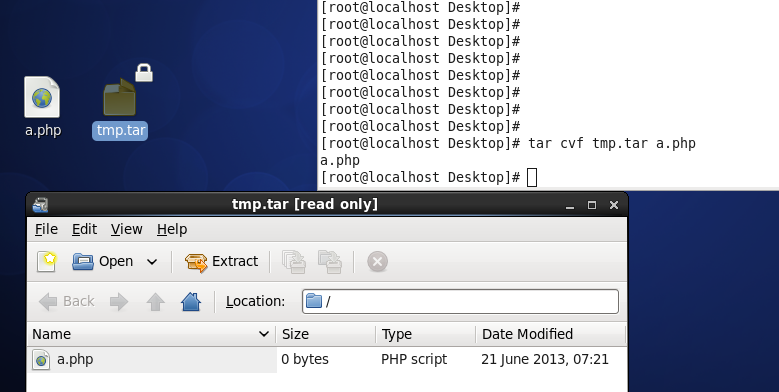Click the 'PHP script' type cell
This screenshot has width=779, height=392.
click(414, 359)
